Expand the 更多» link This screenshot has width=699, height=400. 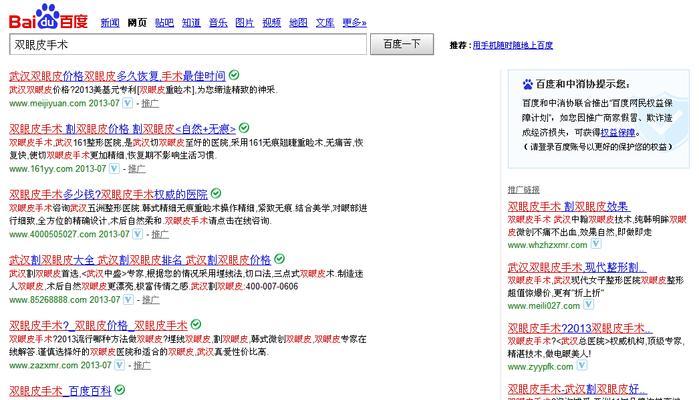click(354, 22)
